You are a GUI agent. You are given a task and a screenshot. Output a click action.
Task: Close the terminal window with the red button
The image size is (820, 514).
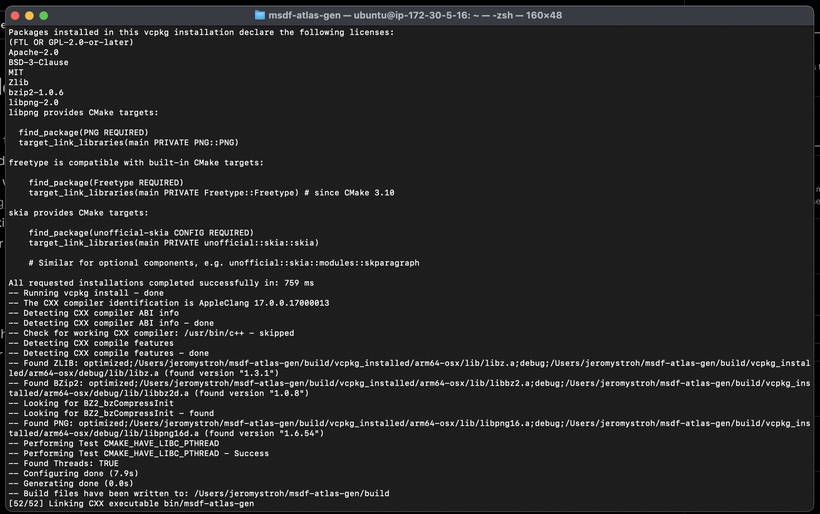point(13,15)
